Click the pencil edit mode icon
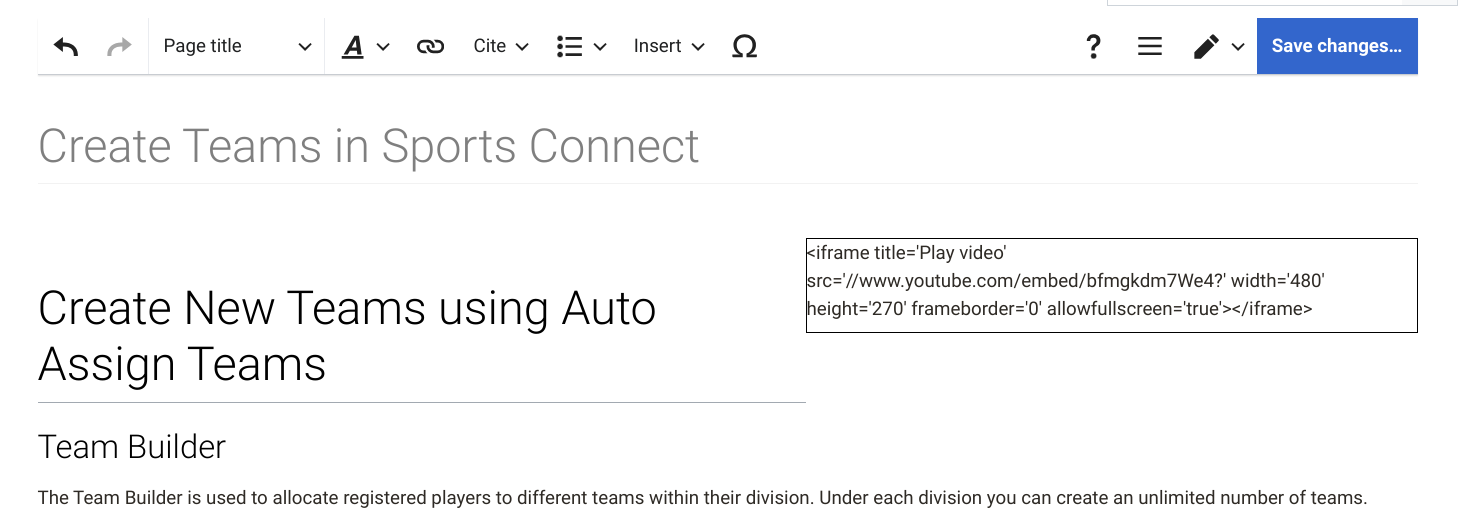The width and height of the screenshot is (1472, 514). [x=1206, y=47]
